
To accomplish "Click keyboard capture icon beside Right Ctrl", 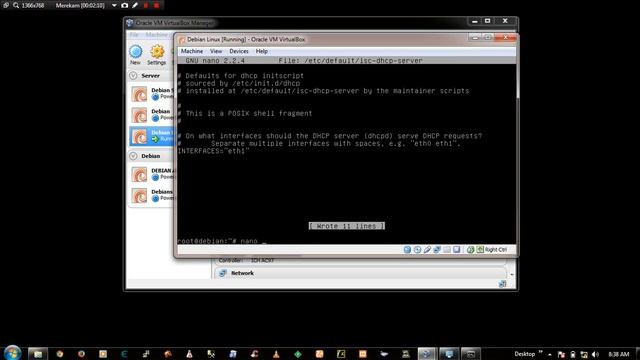I will 480,249.
